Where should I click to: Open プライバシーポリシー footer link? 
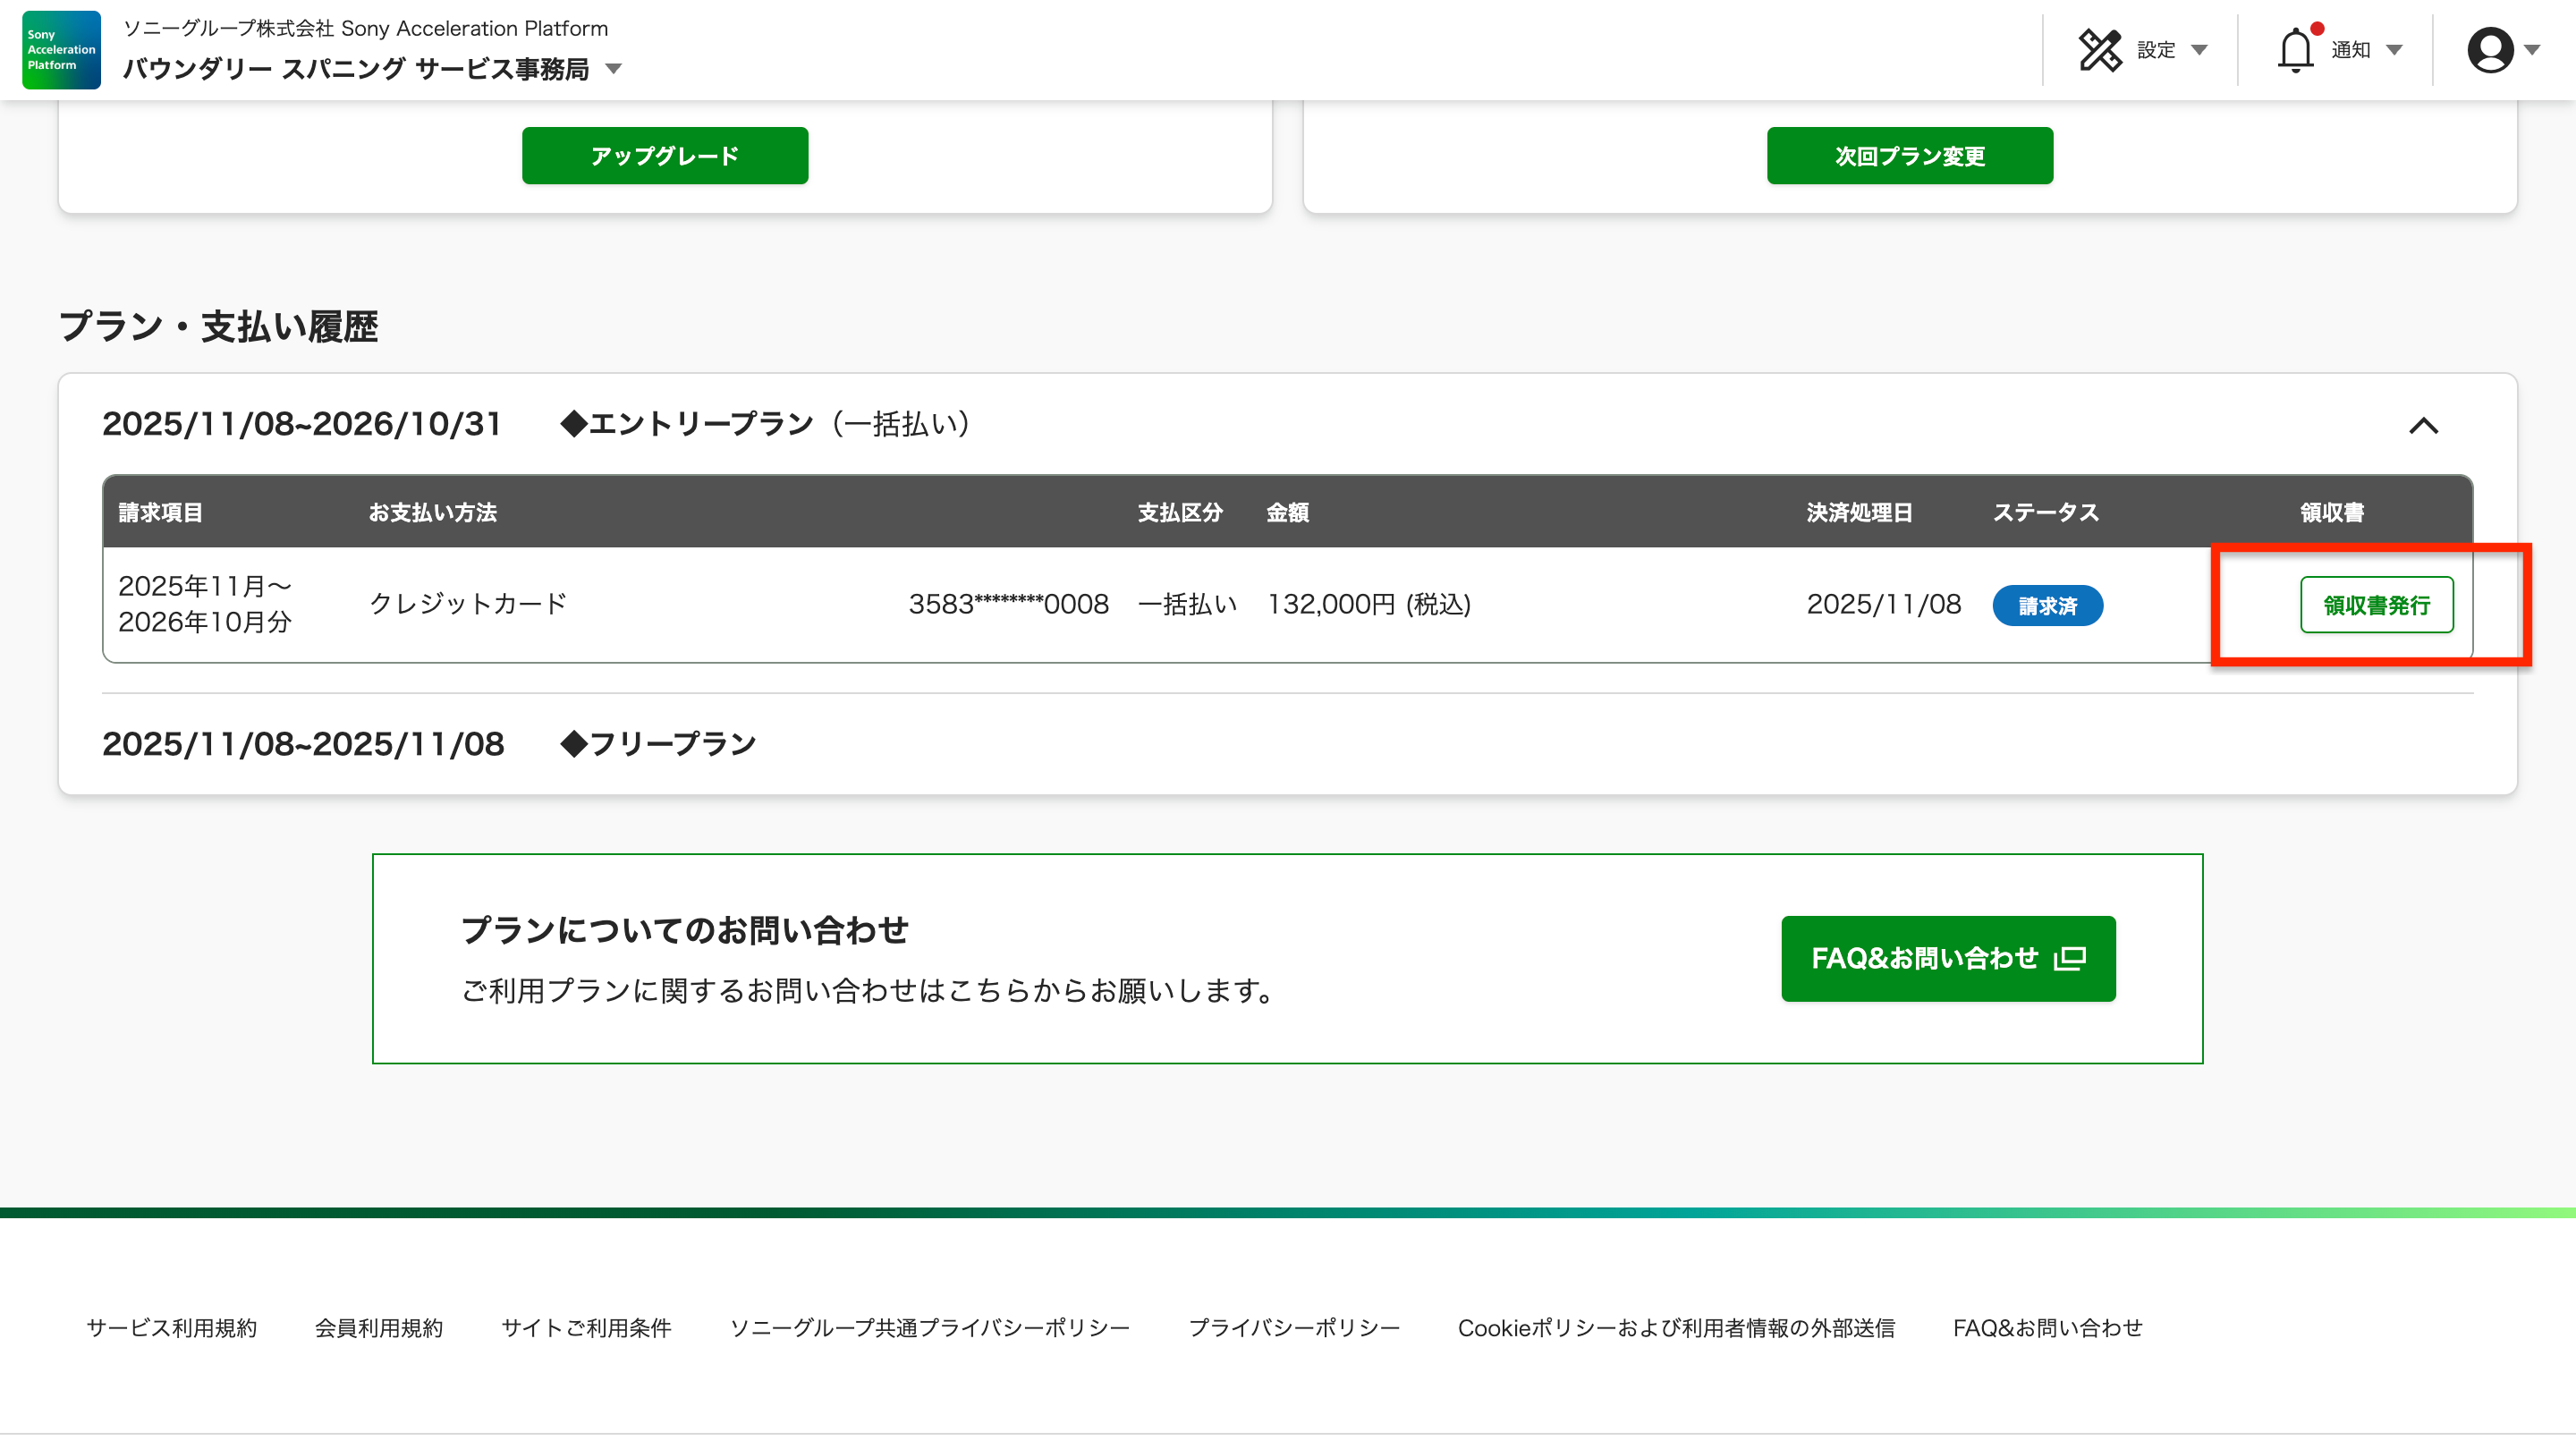click(1293, 1328)
